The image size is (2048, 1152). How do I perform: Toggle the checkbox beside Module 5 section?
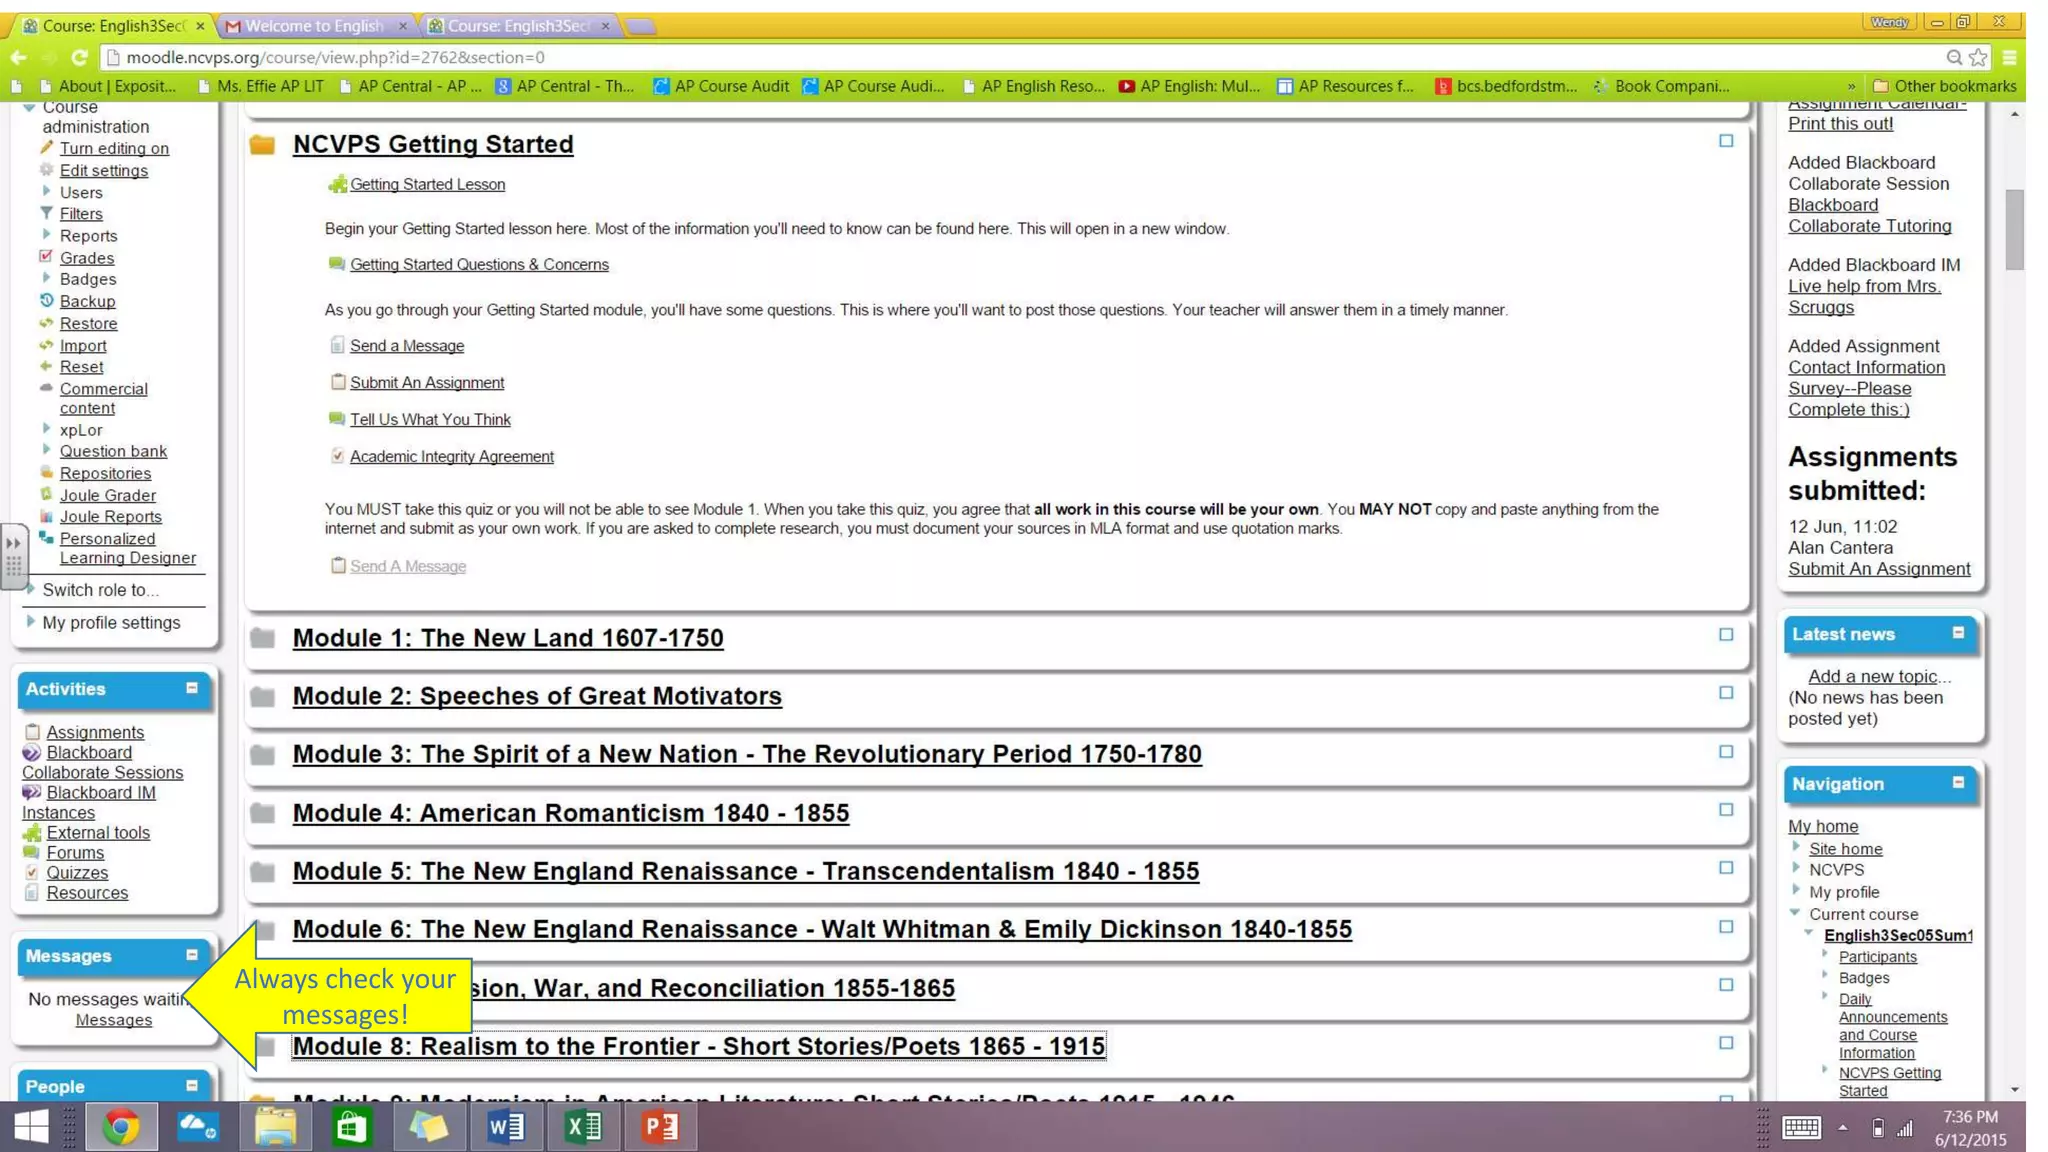click(1726, 867)
